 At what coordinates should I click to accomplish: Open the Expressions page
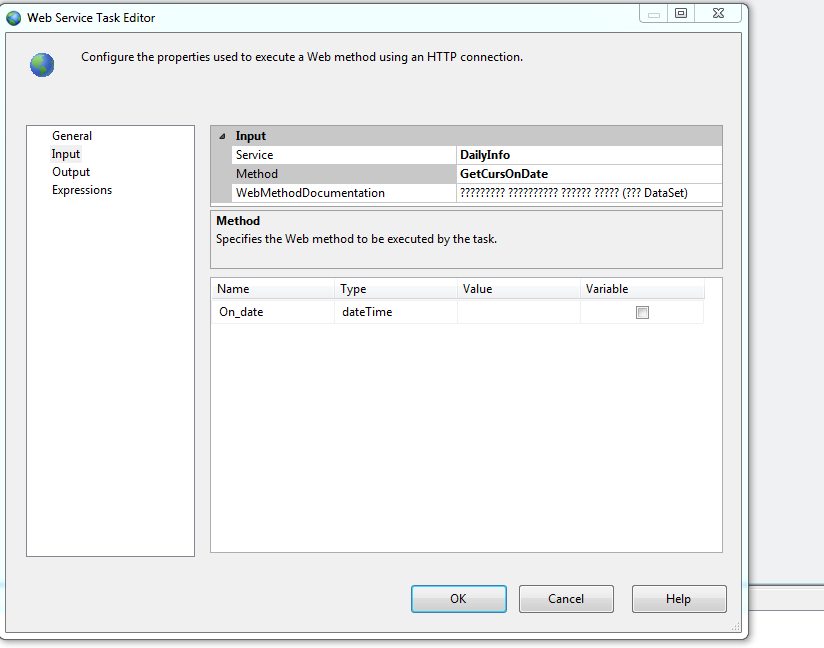pyautogui.click(x=82, y=190)
